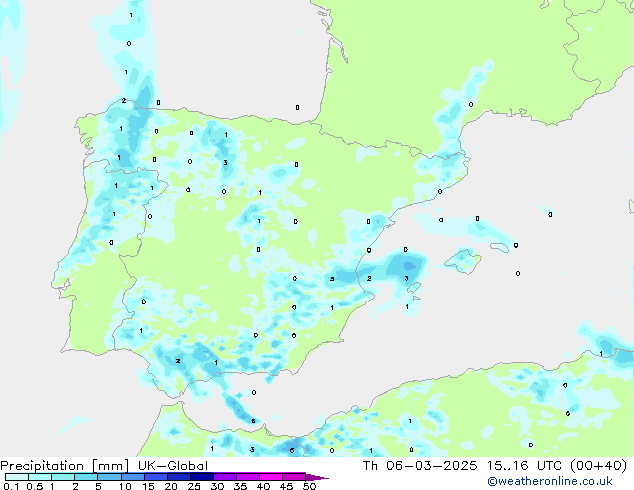Pick the 0.5–1 mm legend color swatch
The height and width of the screenshot is (490, 634).
click(40, 477)
